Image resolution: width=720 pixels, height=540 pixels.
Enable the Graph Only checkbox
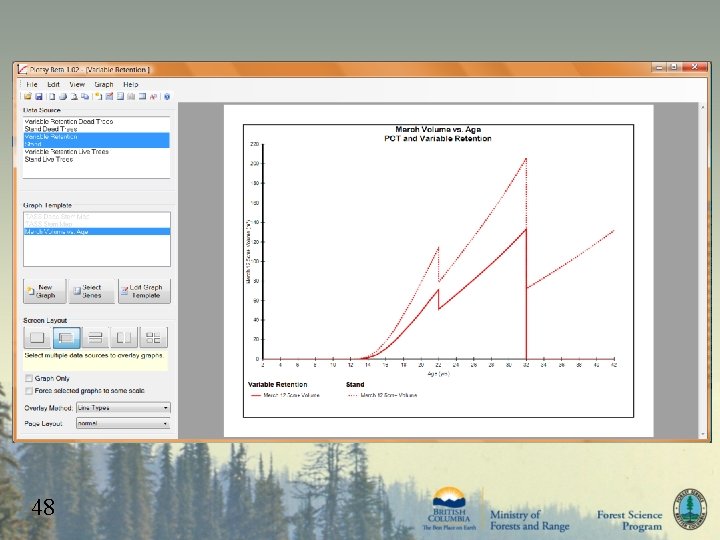[x=29, y=378]
